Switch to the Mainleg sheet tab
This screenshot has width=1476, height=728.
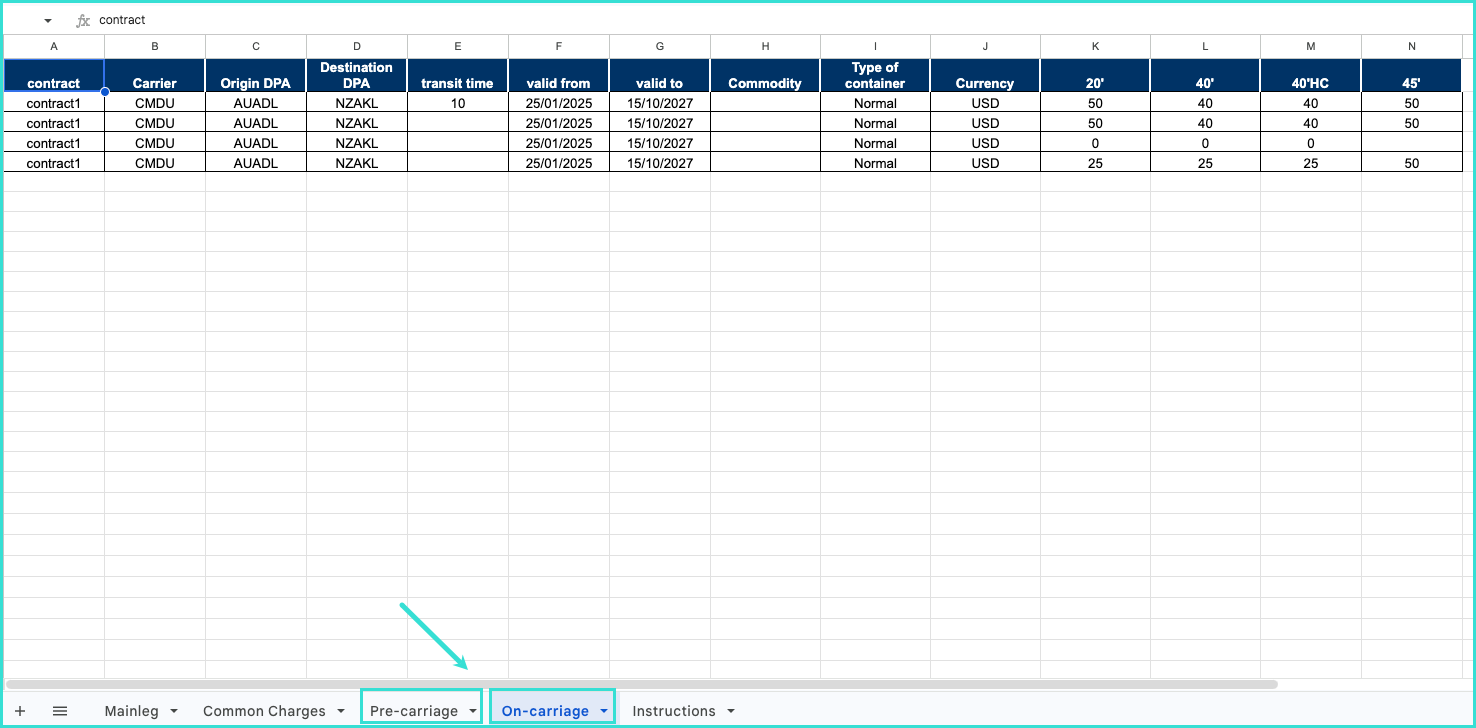coord(131,711)
